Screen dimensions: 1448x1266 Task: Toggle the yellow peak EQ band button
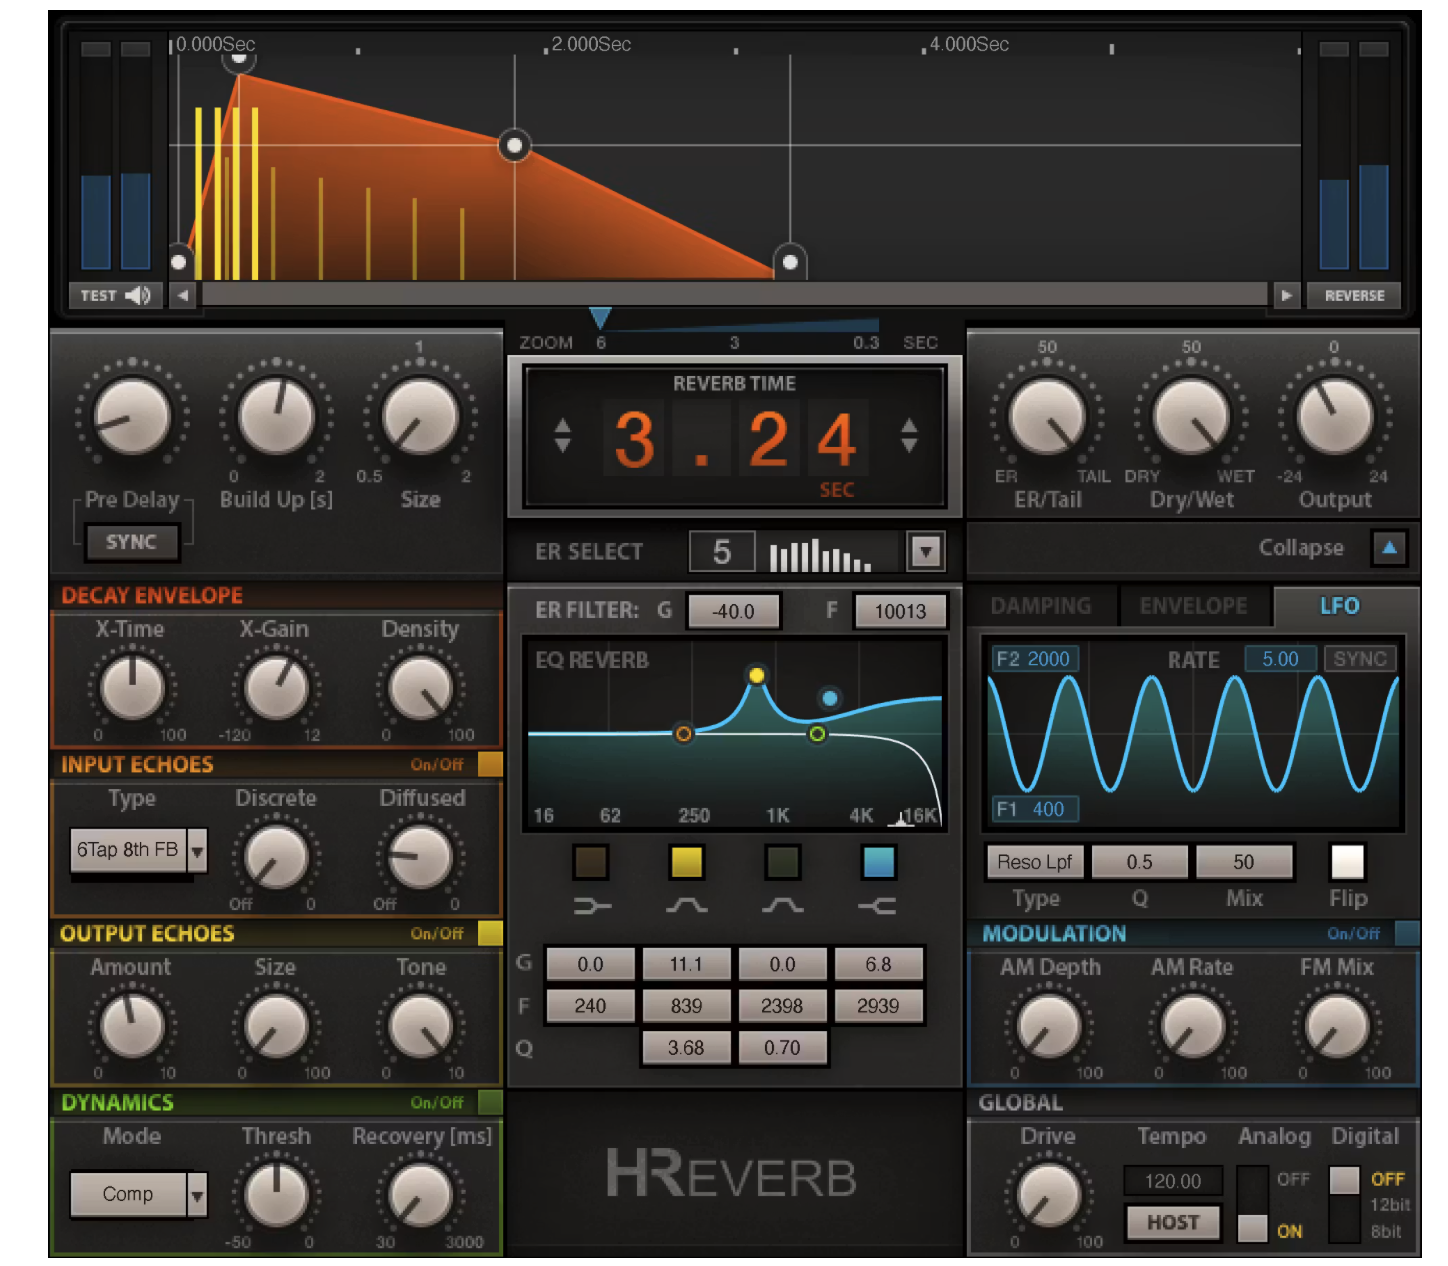(x=686, y=862)
